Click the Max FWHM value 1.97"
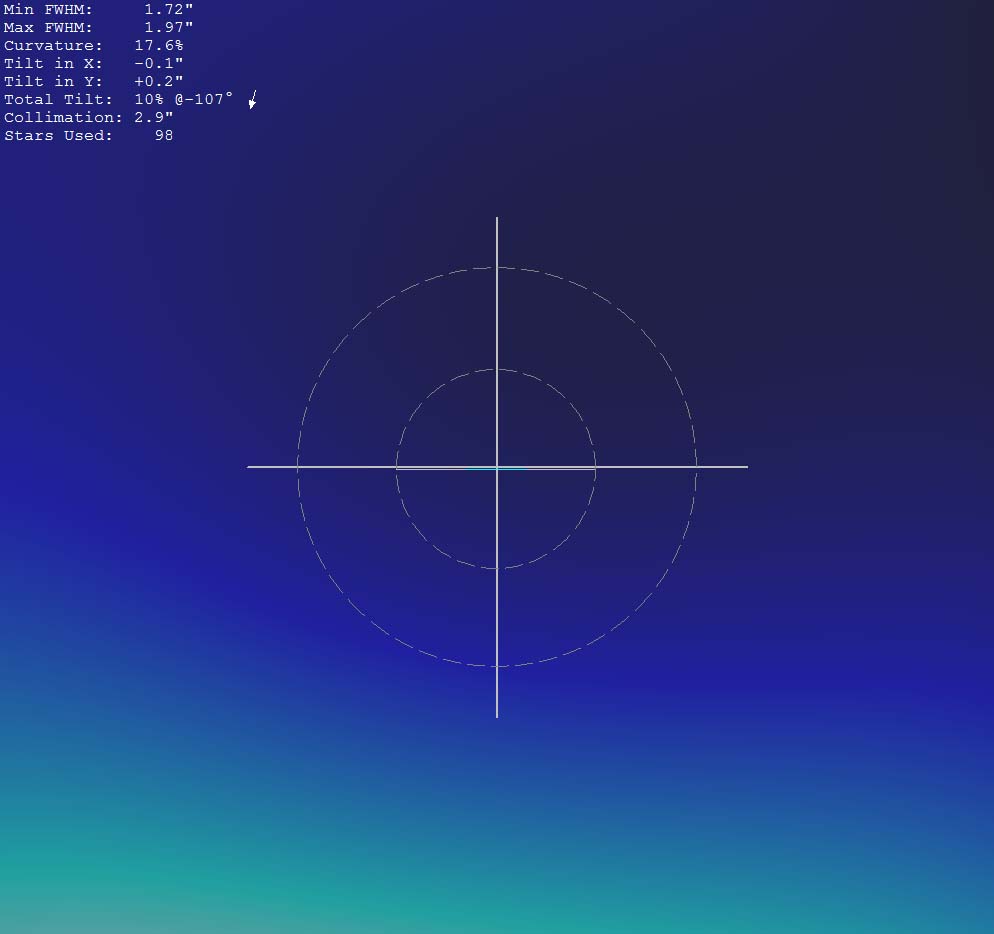 tap(169, 27)
